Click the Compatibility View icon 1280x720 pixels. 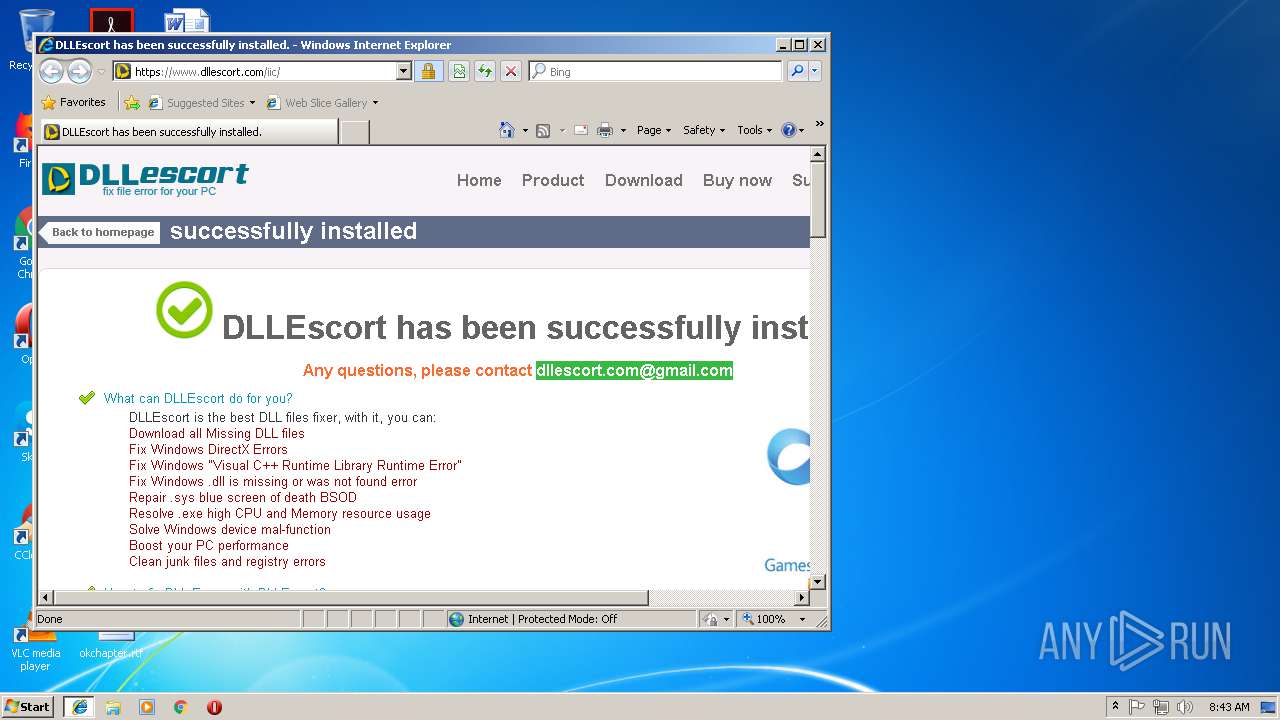(458, 71)
